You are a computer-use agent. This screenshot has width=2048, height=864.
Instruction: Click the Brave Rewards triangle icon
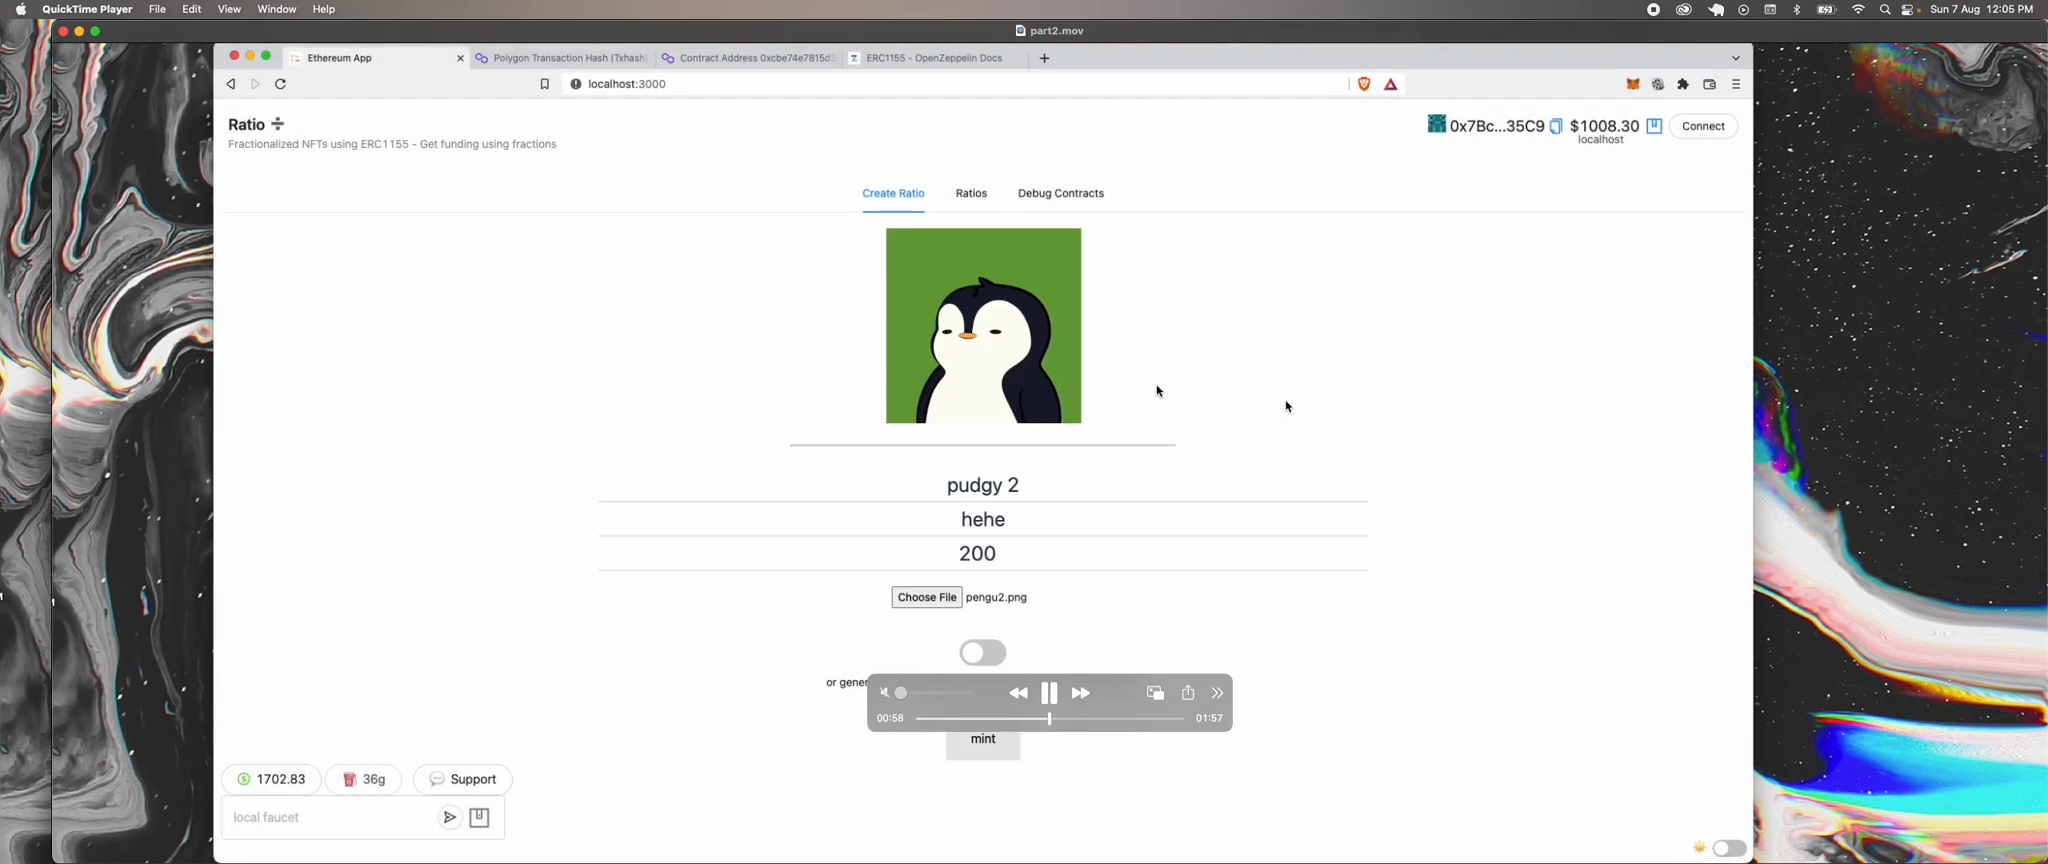click(x=1391, y=85)
